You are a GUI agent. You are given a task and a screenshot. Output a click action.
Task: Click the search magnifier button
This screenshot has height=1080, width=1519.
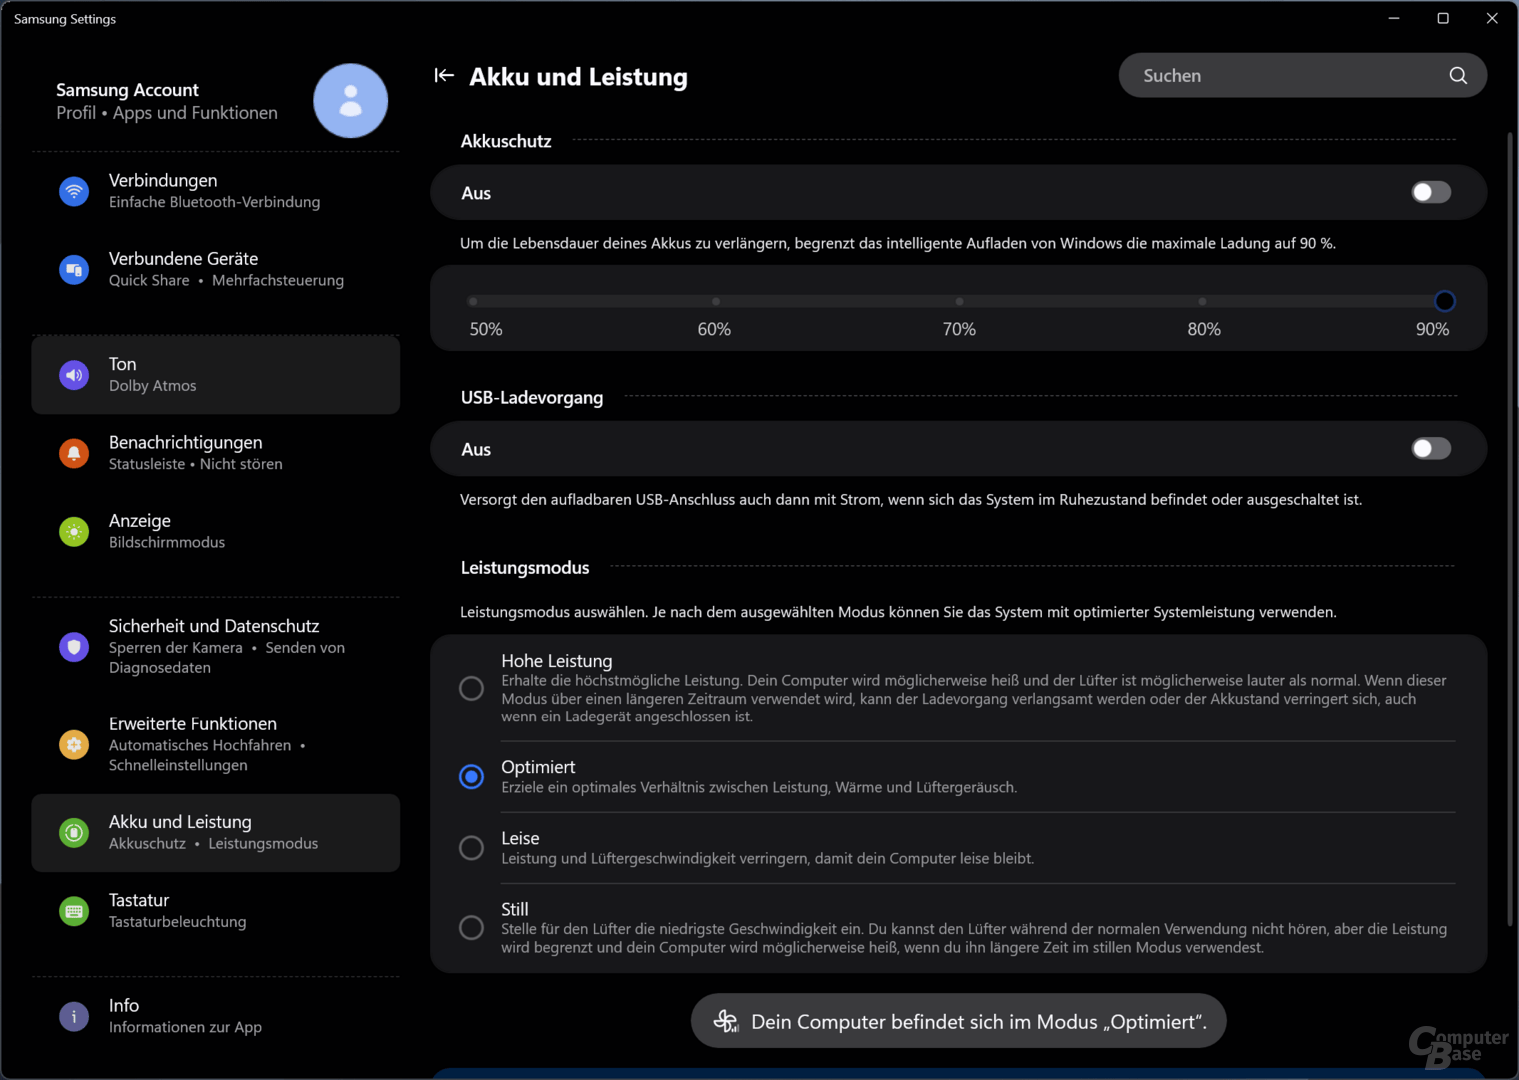tap(1458, 76)
